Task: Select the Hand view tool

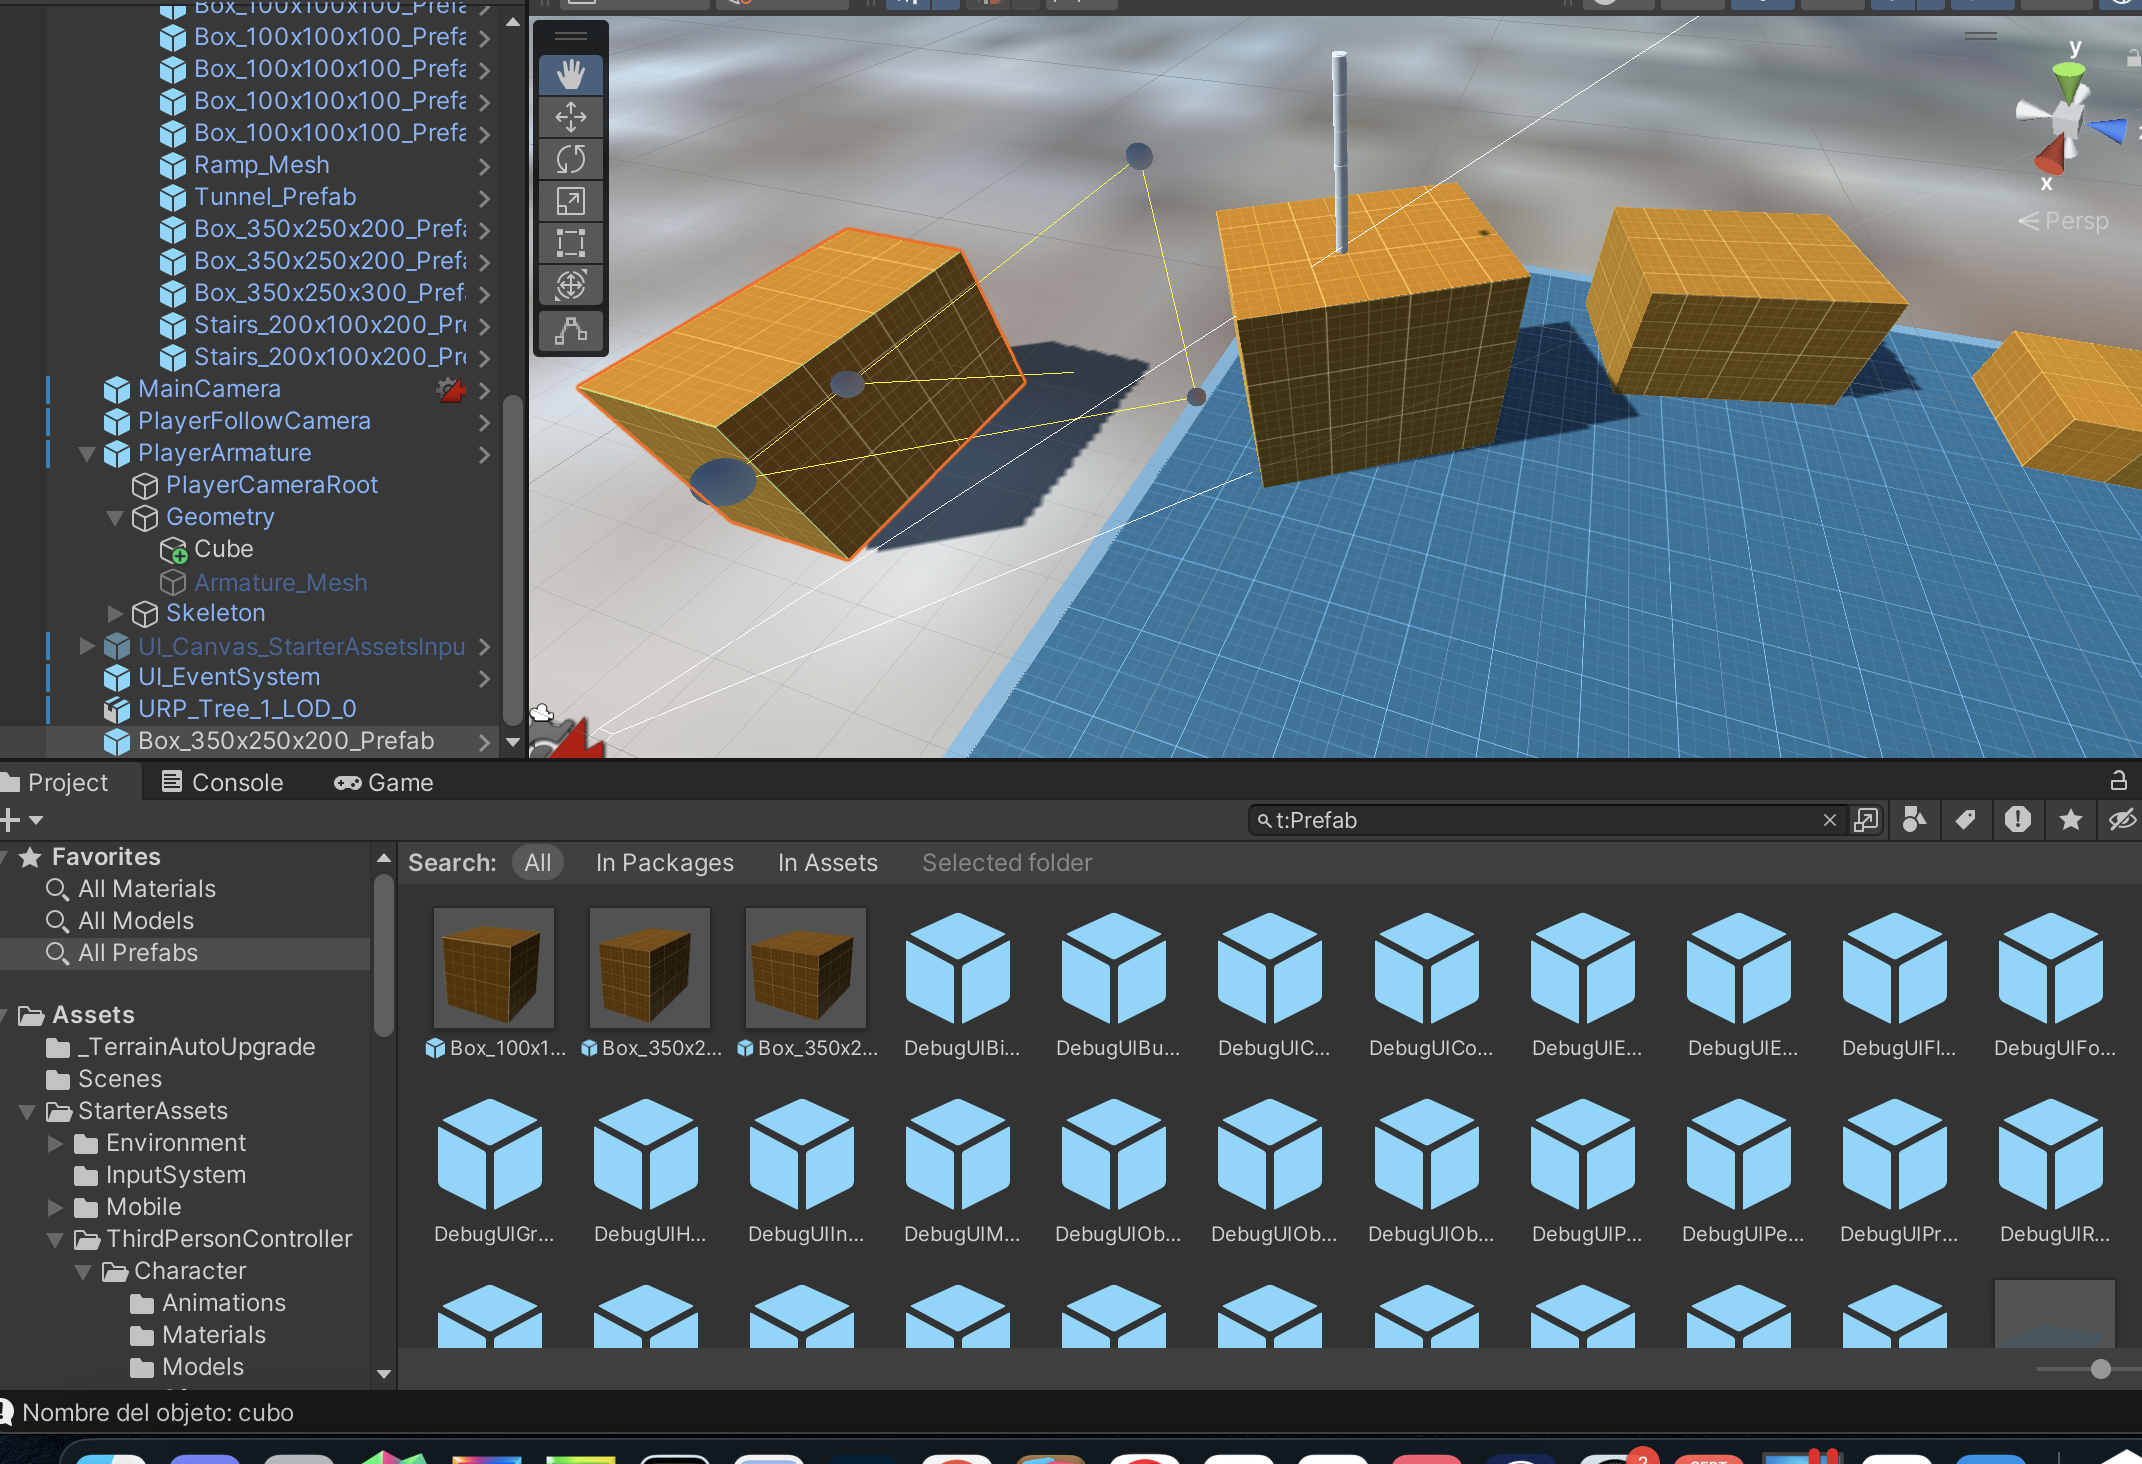Action: (x=571, y=74)
